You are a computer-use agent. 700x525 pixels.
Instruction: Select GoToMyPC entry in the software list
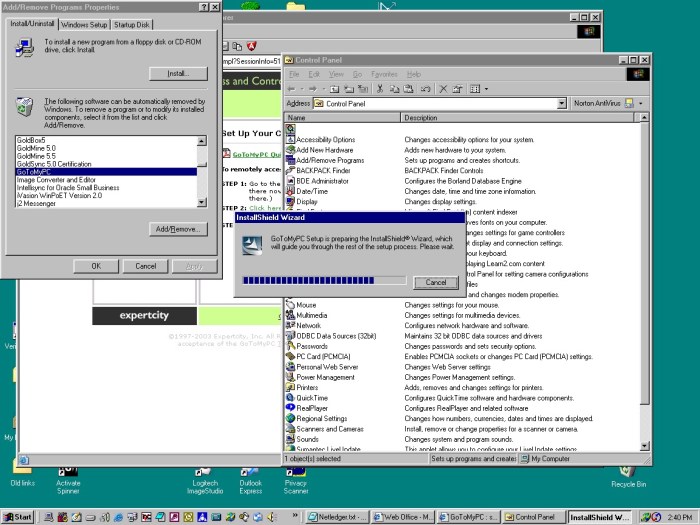pyautogui.click(x=106, y=172)
